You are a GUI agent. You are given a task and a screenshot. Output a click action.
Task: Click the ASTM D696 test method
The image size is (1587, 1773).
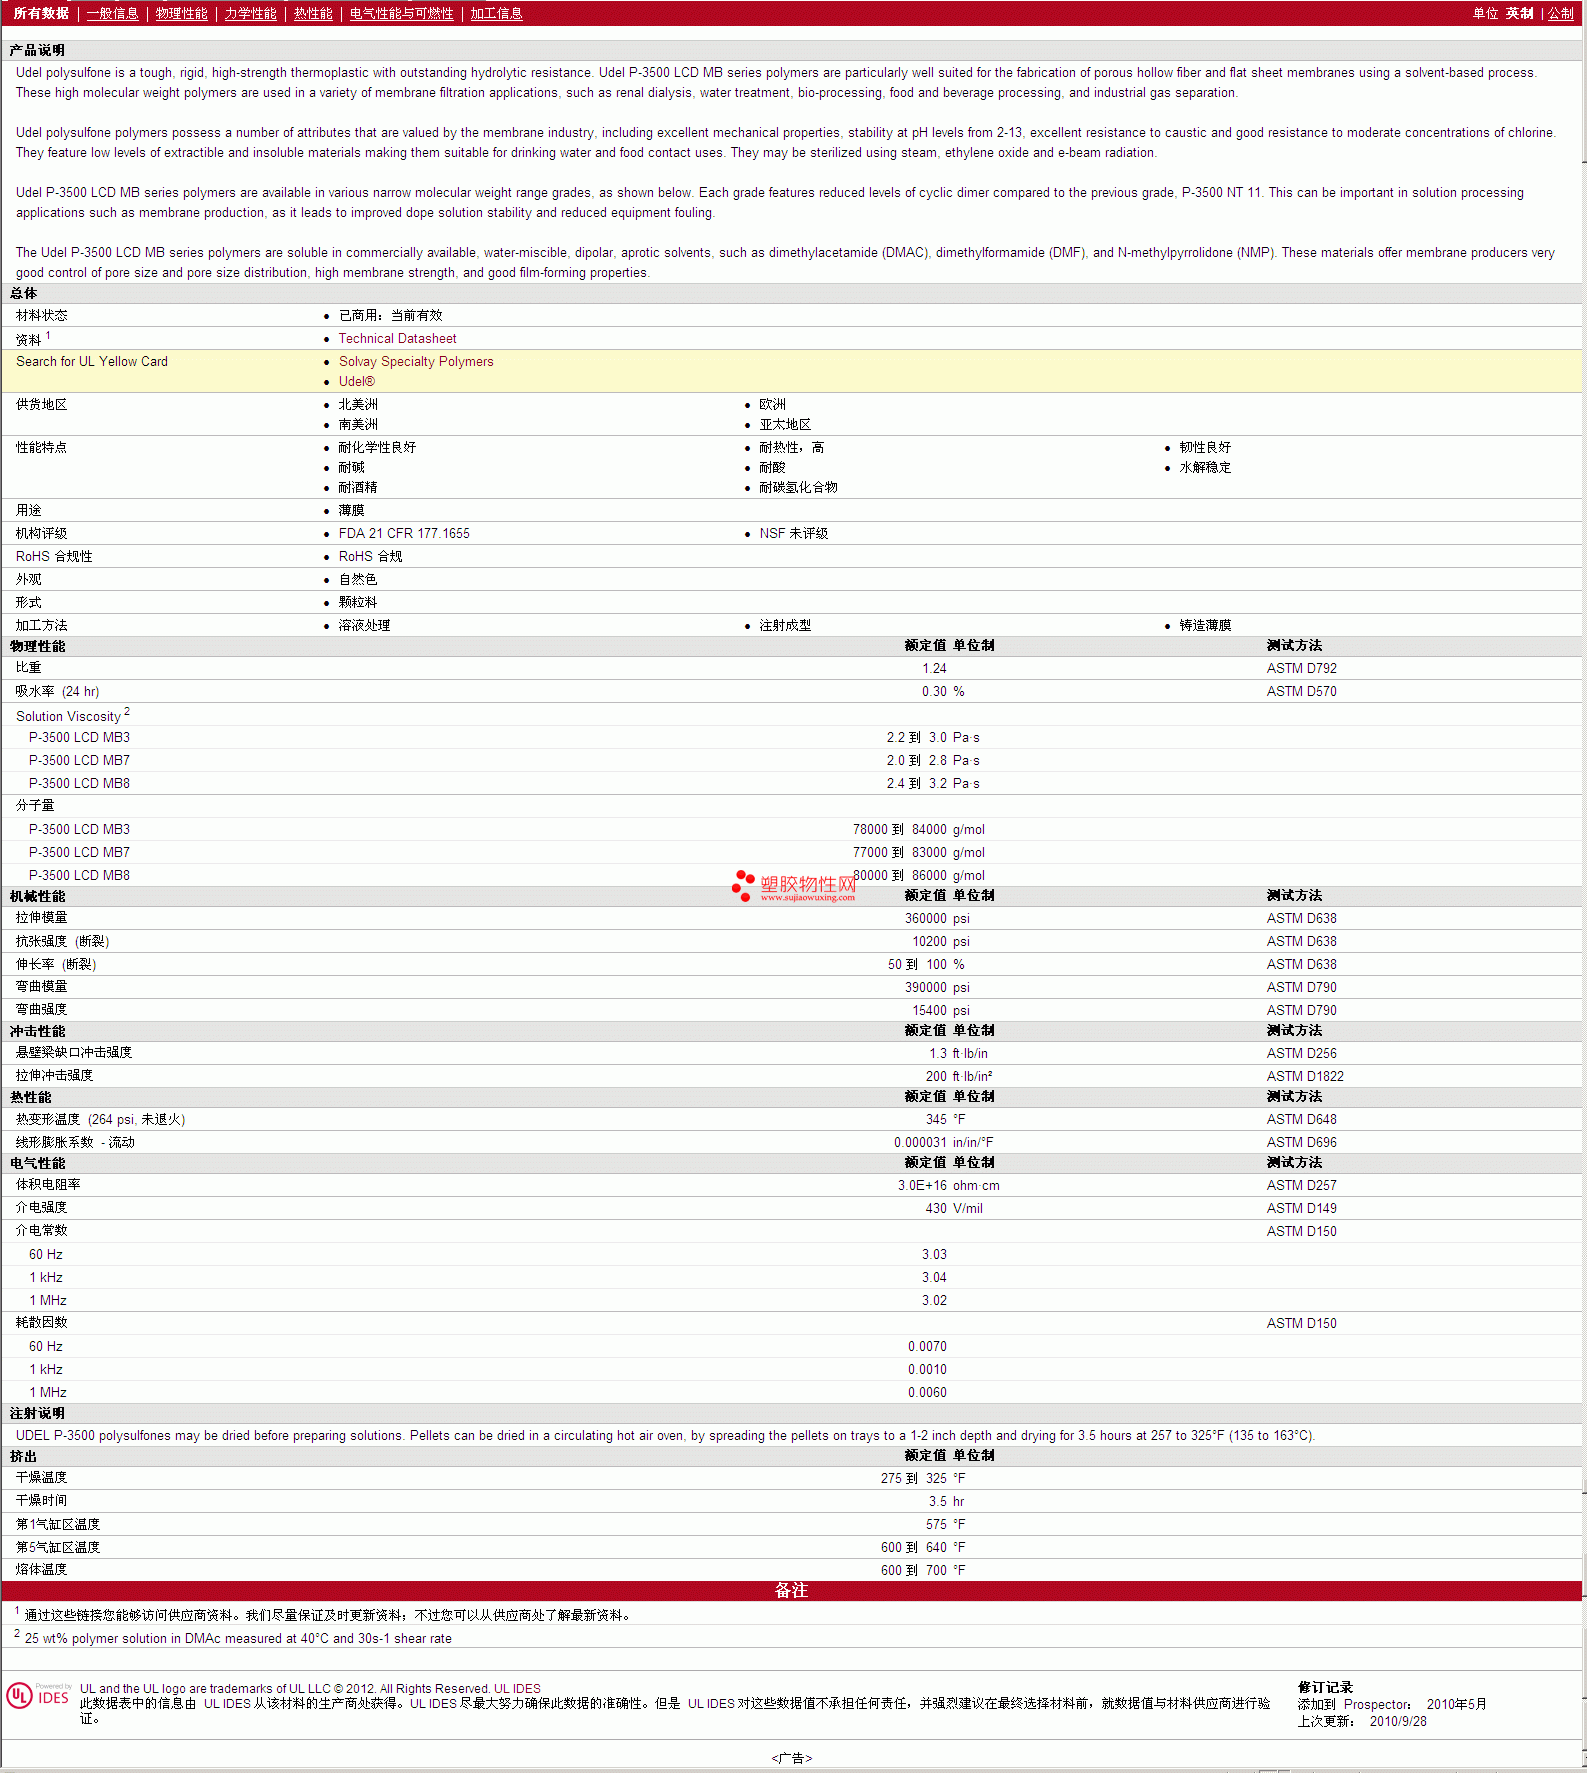coord(1301,1143)
